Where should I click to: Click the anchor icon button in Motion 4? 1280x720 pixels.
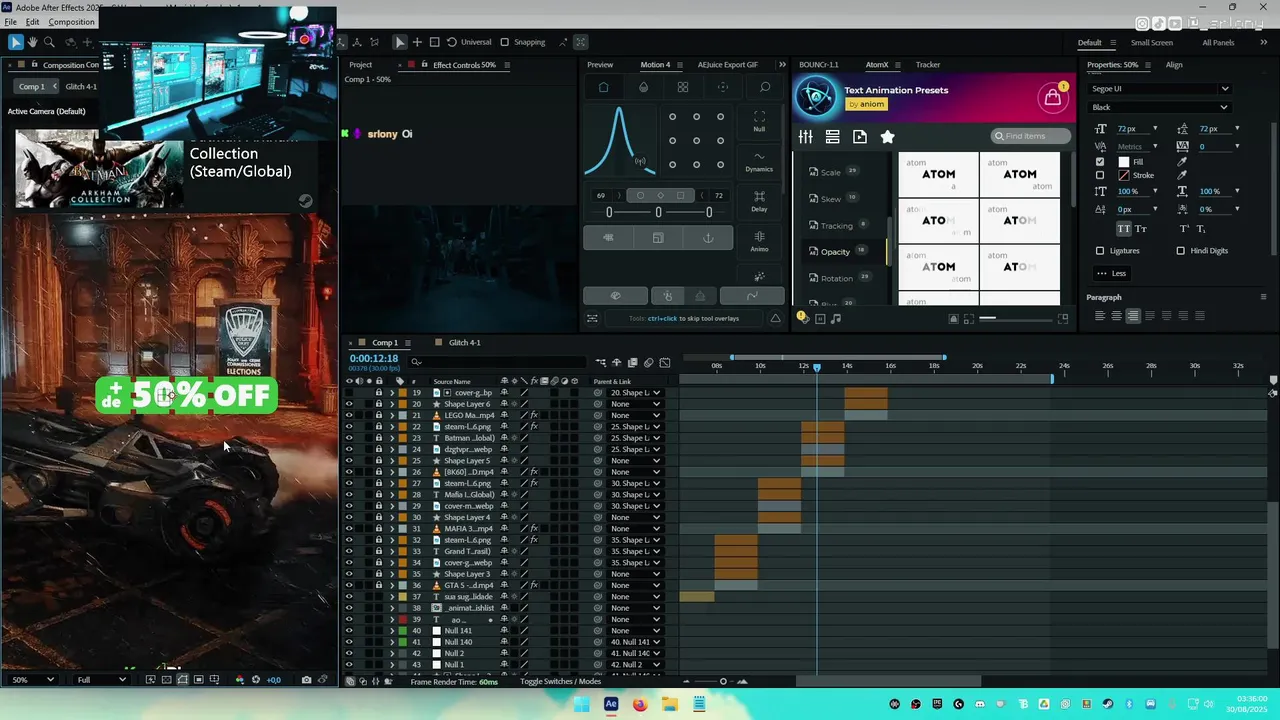point(708,238)
